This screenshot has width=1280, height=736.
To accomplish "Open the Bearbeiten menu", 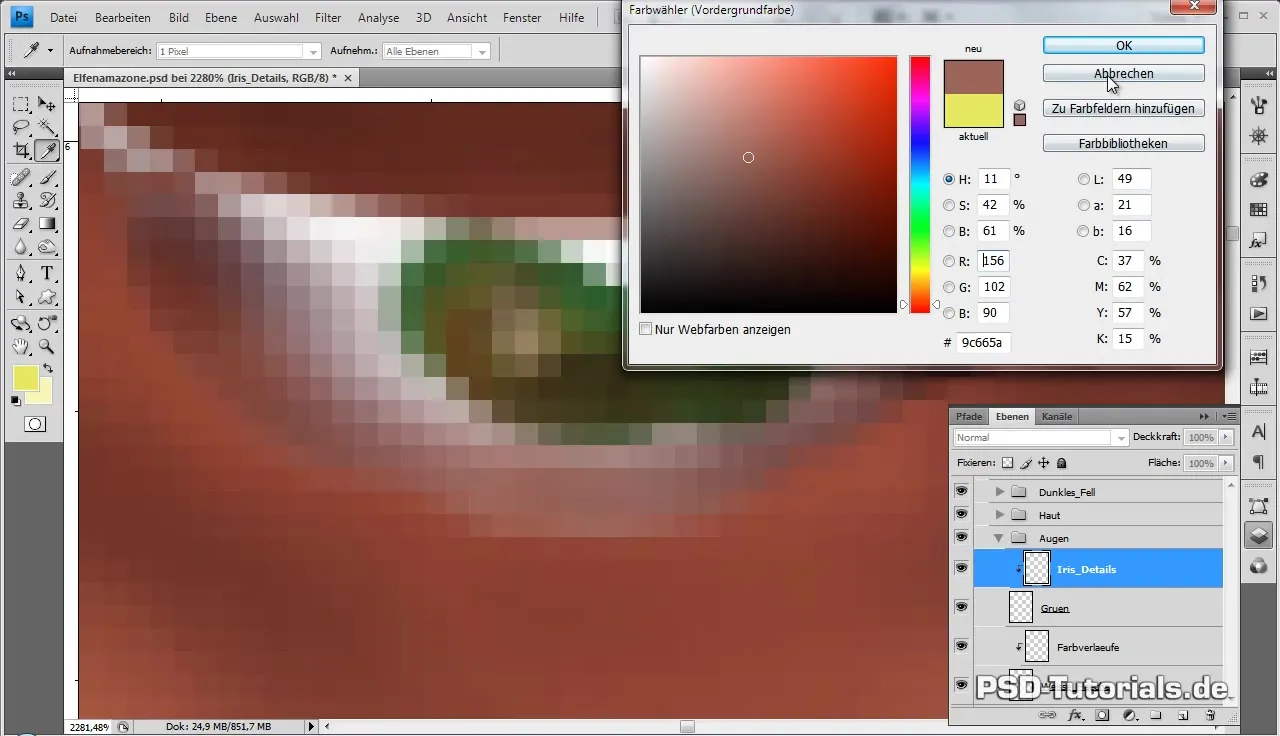I will (124, 18).
